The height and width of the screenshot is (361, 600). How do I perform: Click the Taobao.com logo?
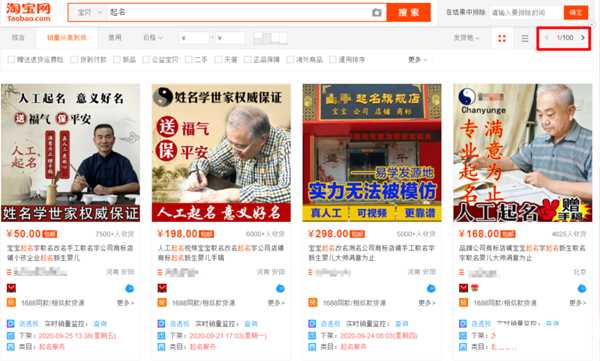point(28,12)
